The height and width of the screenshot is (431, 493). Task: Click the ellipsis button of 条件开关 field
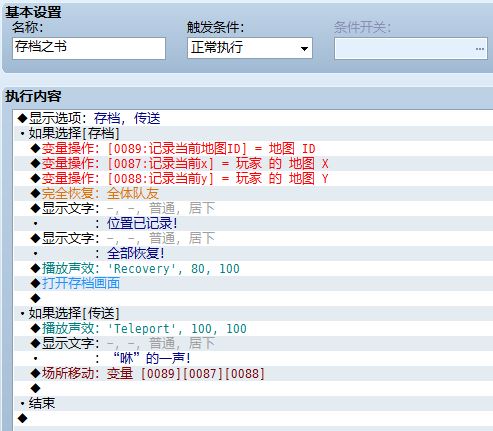(480, 49)
